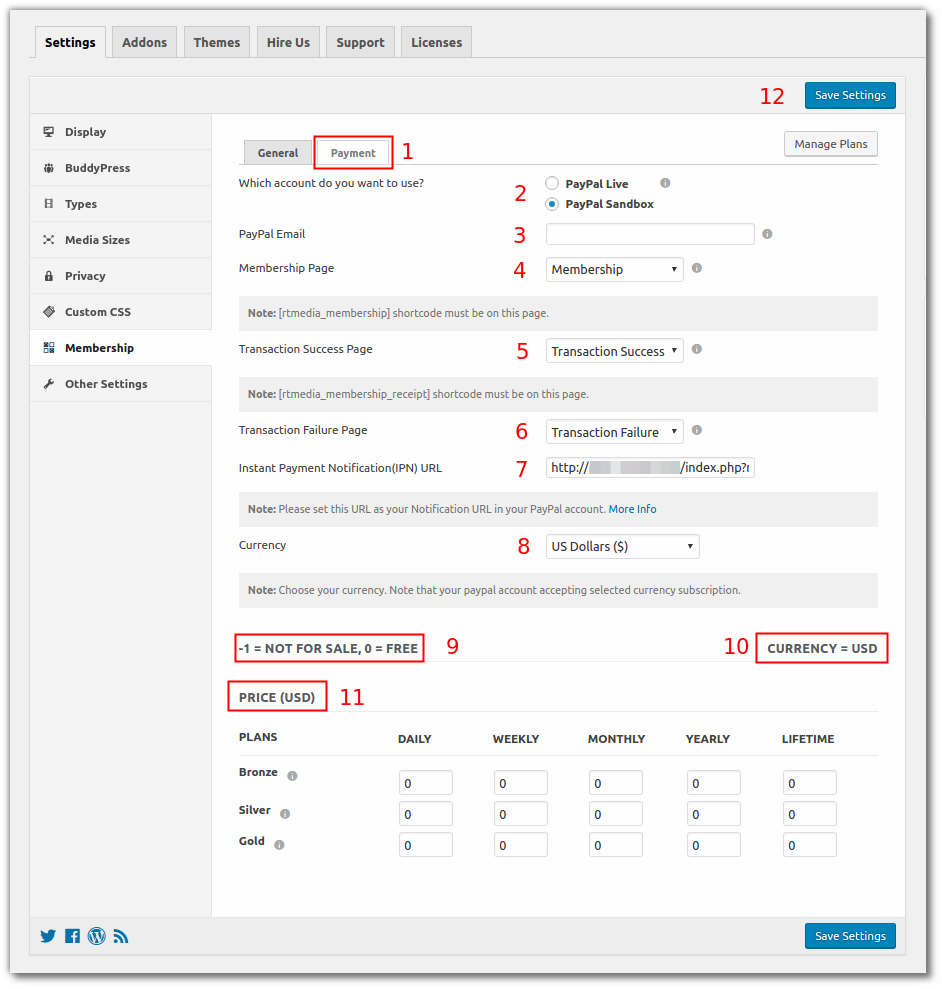This screenshot has width=942, height=989.
Task: Click the RSS feed icon
Action: (x=120, y=936)
